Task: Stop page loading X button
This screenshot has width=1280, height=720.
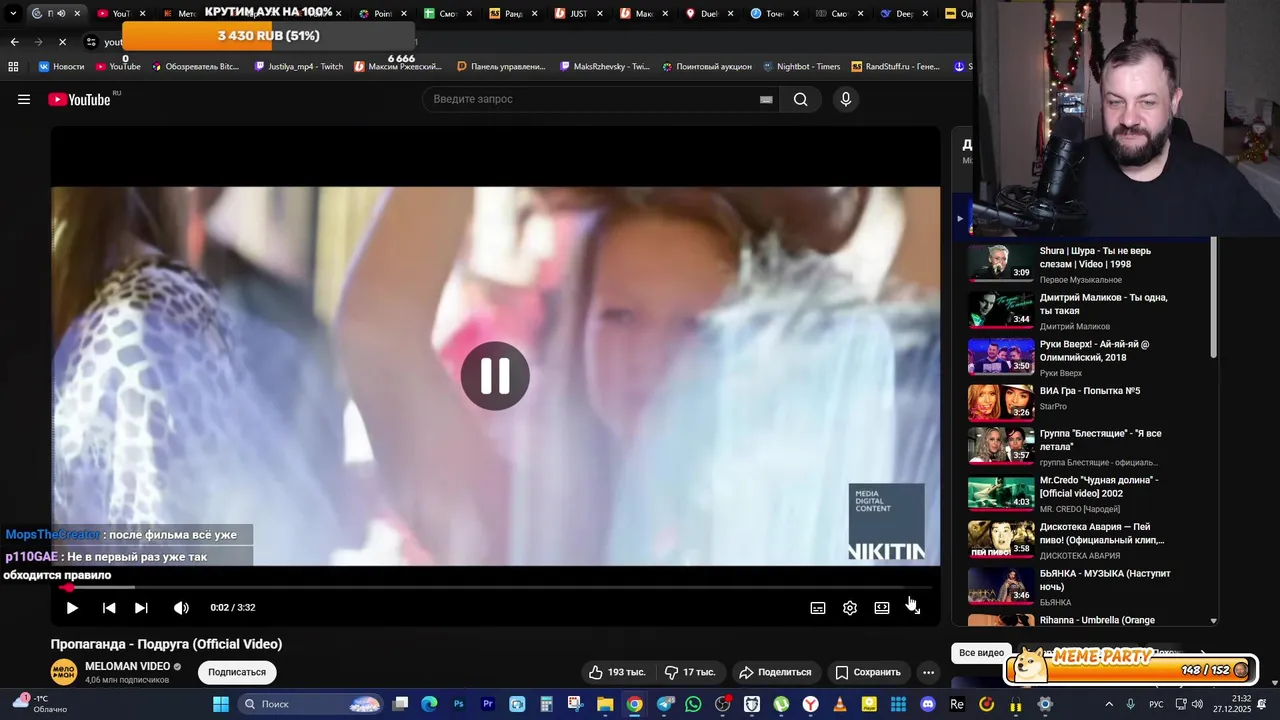Action: [x=62, y=42]
